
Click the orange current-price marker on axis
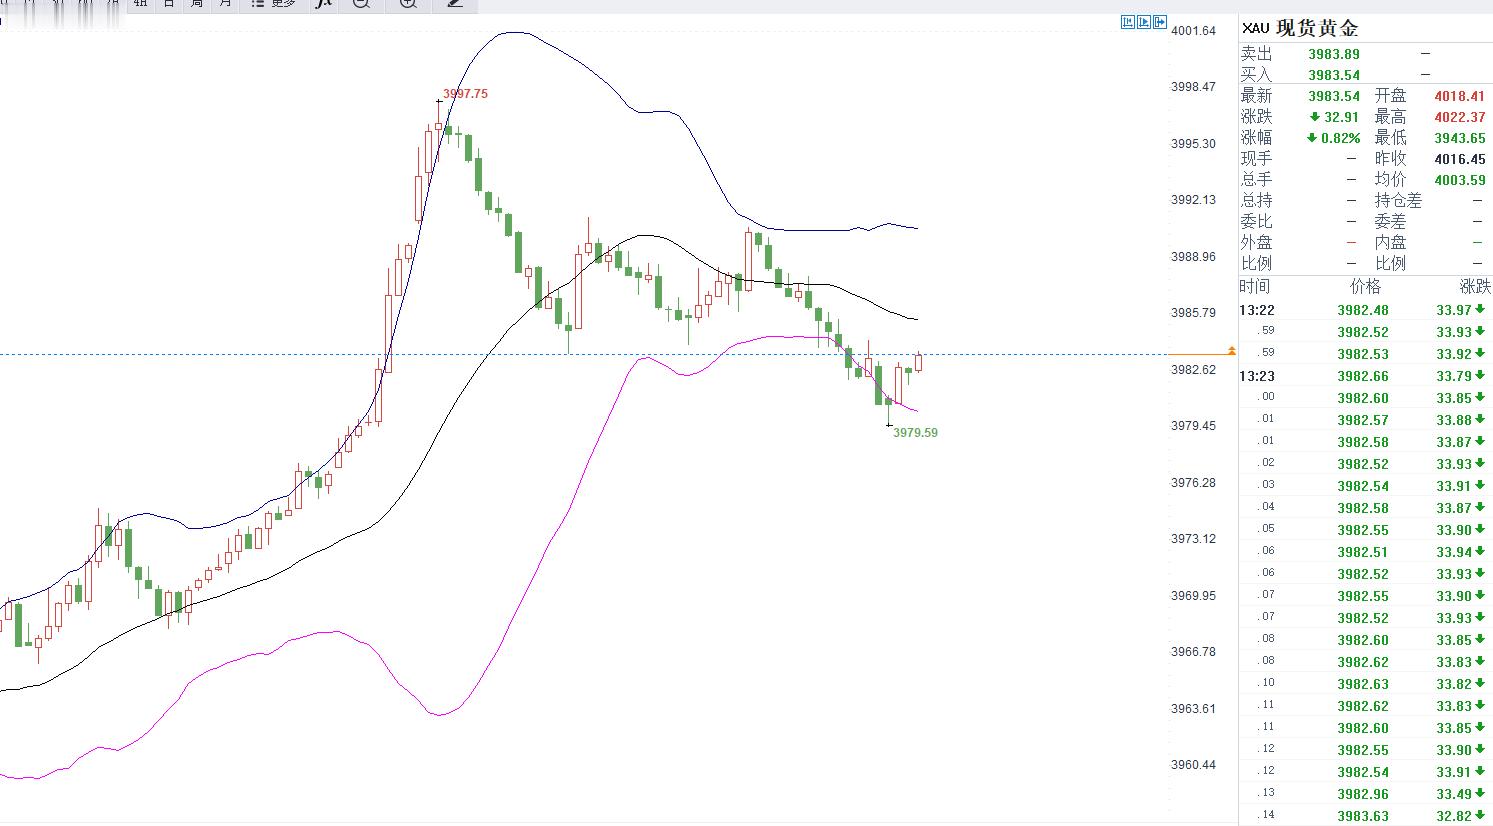(1232, 350)
